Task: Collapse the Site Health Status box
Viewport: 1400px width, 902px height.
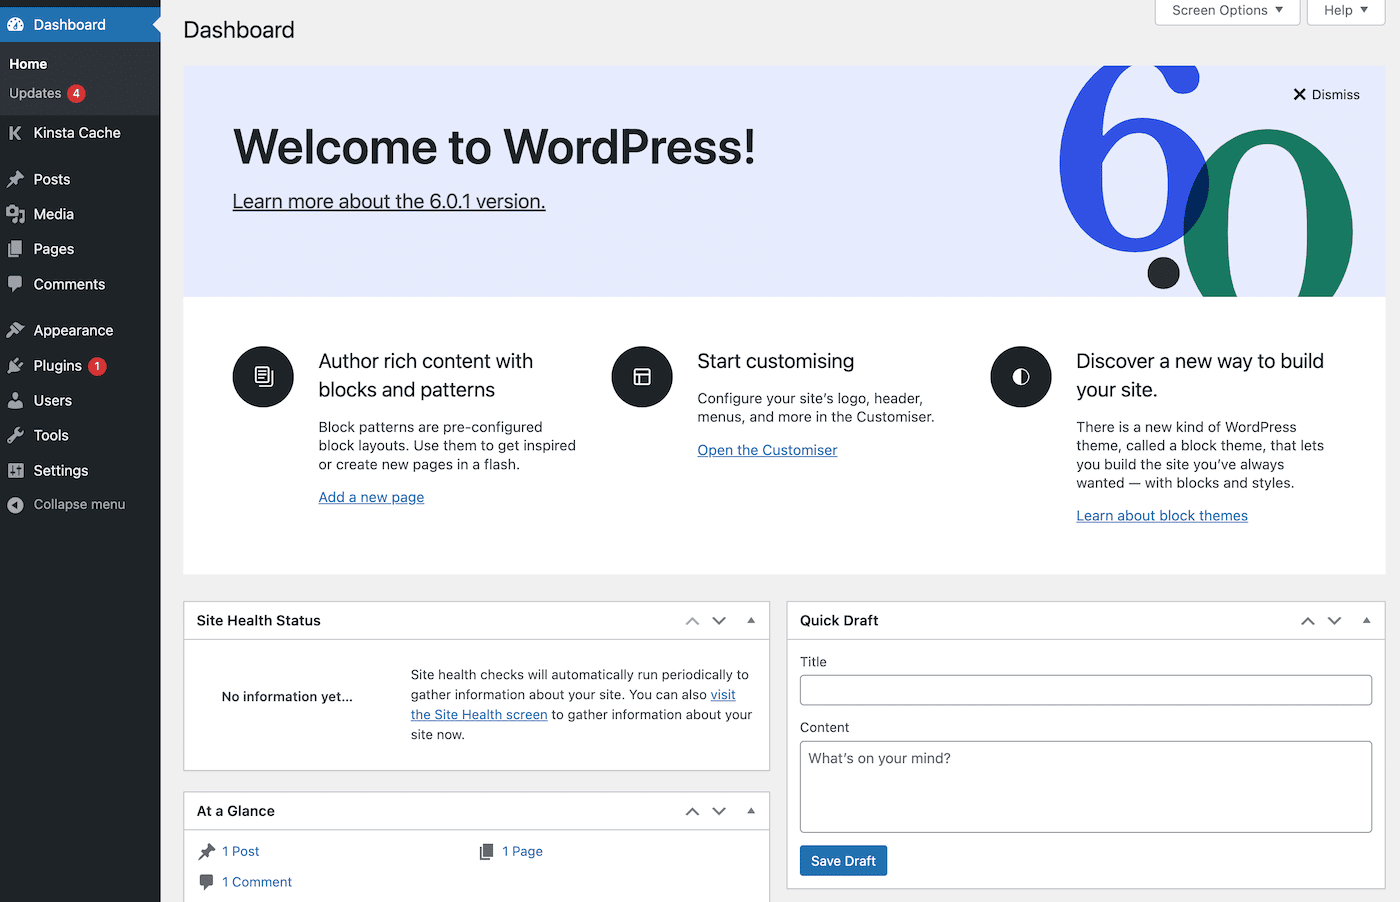Action: pos(751,620)
